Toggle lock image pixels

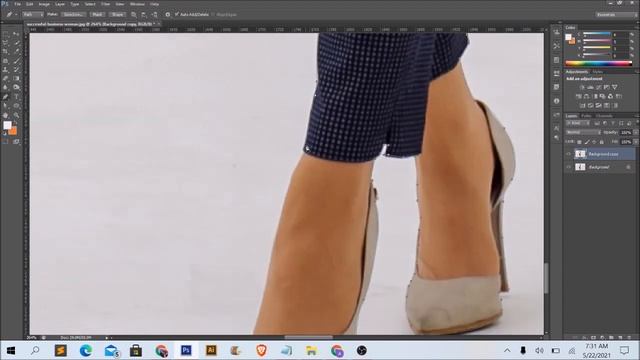click(x=587, y=142)
